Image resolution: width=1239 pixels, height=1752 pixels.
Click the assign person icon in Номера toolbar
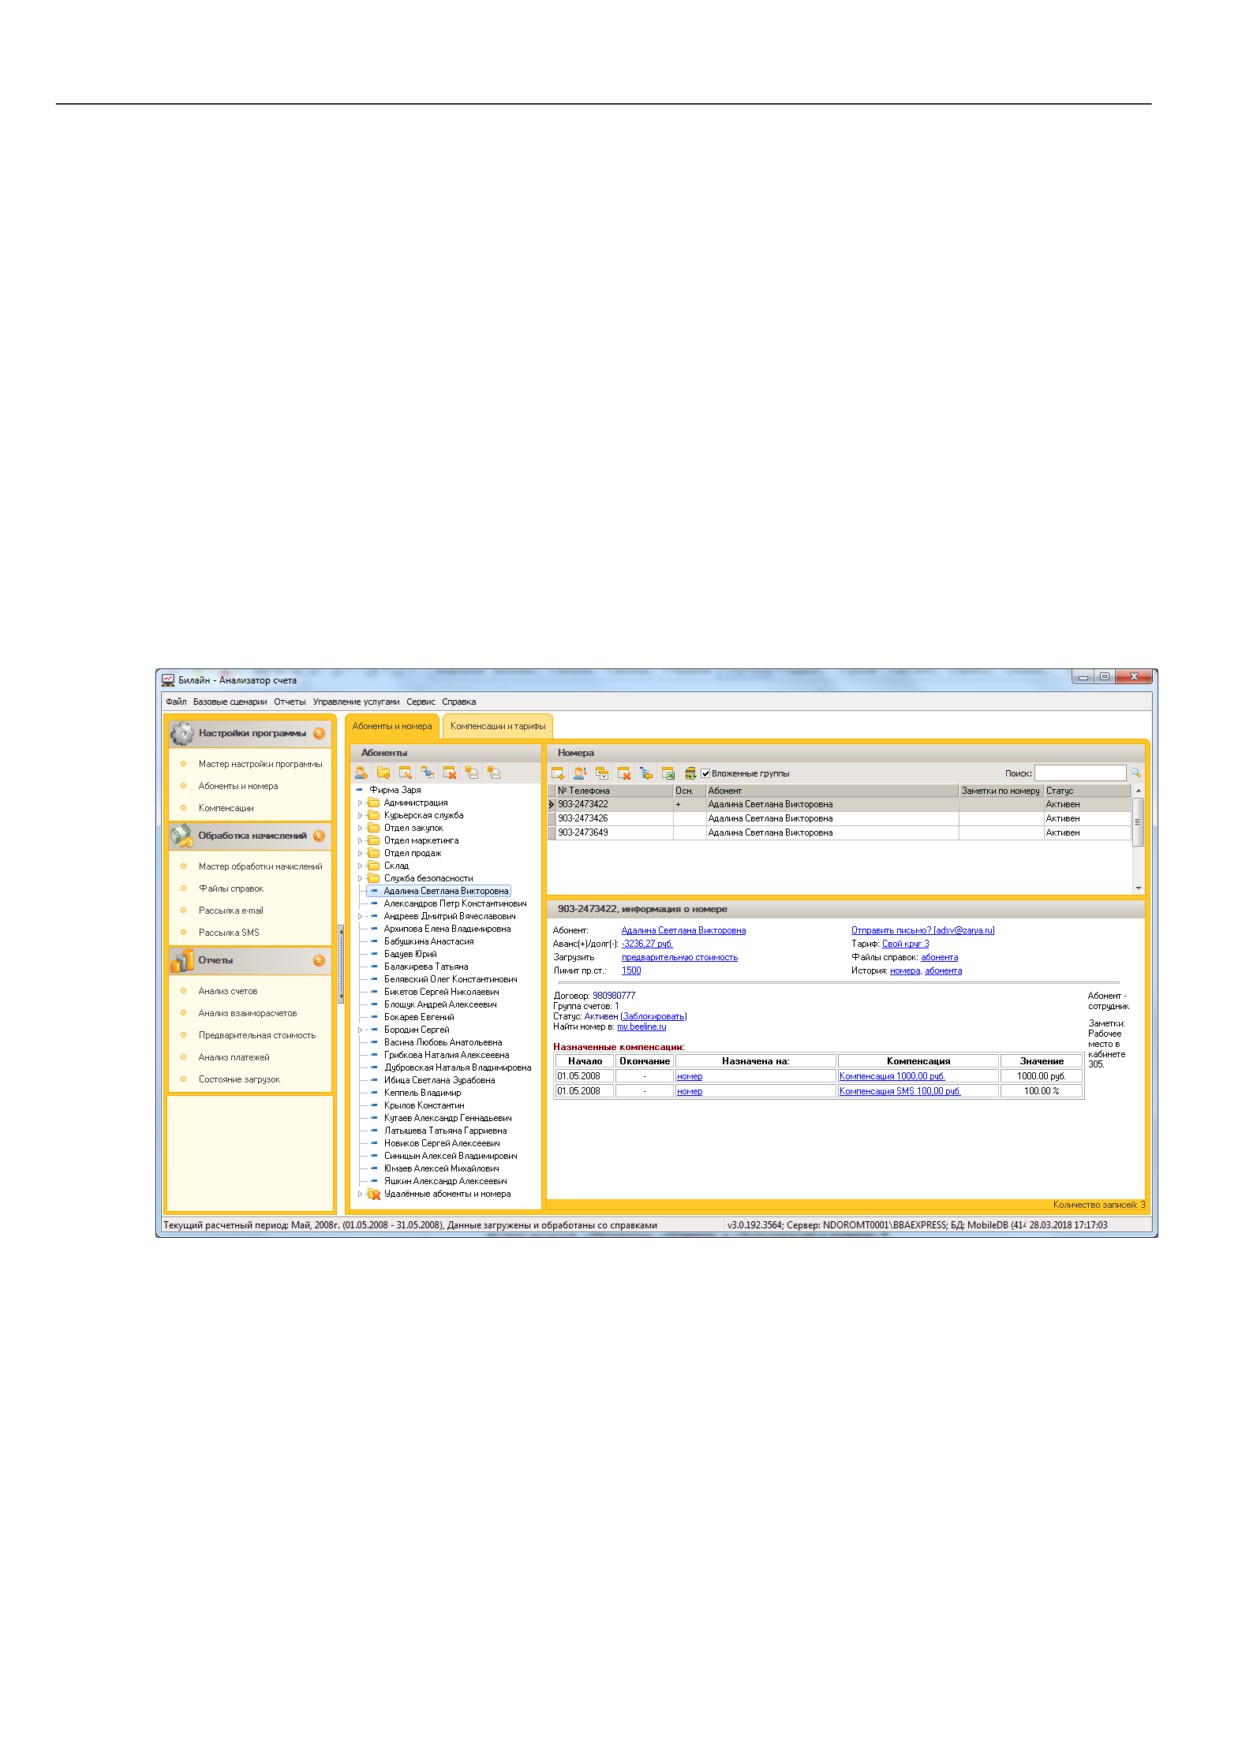pyautogui.click(x=580, y=774)
